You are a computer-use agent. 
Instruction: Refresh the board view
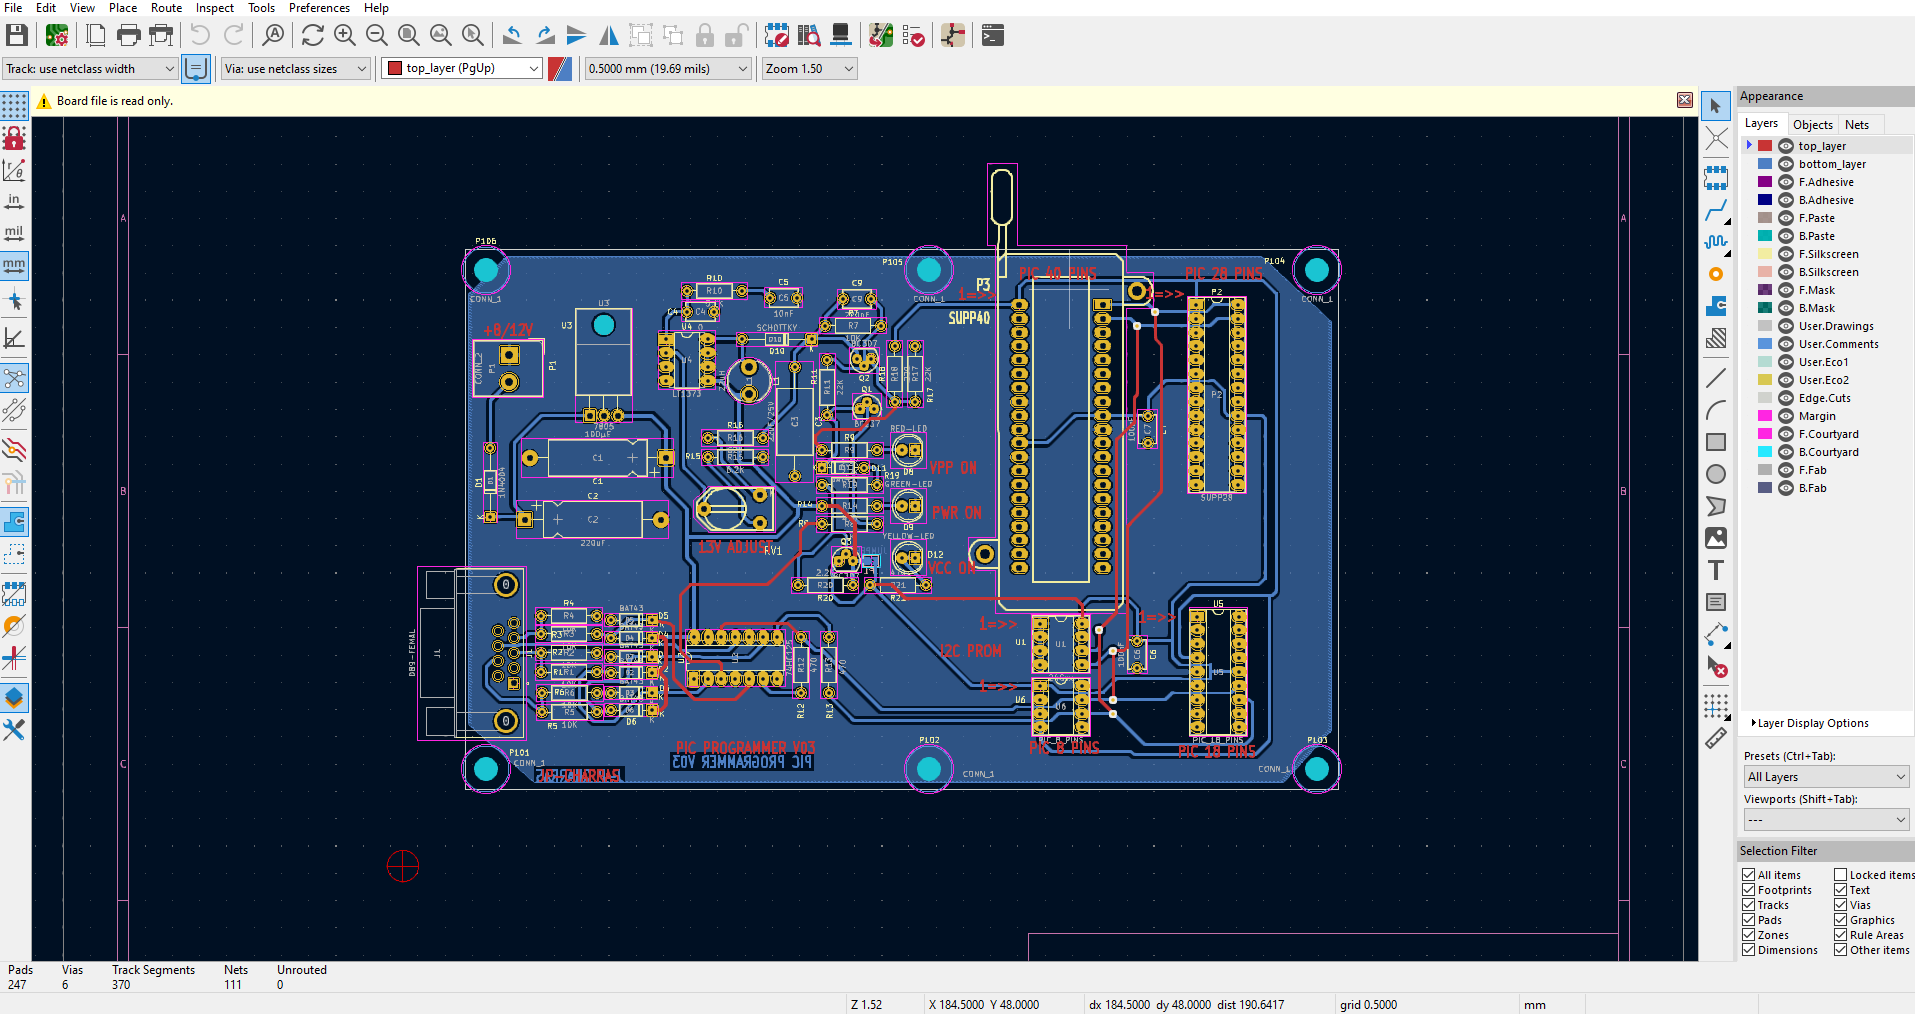pos(312,36)
